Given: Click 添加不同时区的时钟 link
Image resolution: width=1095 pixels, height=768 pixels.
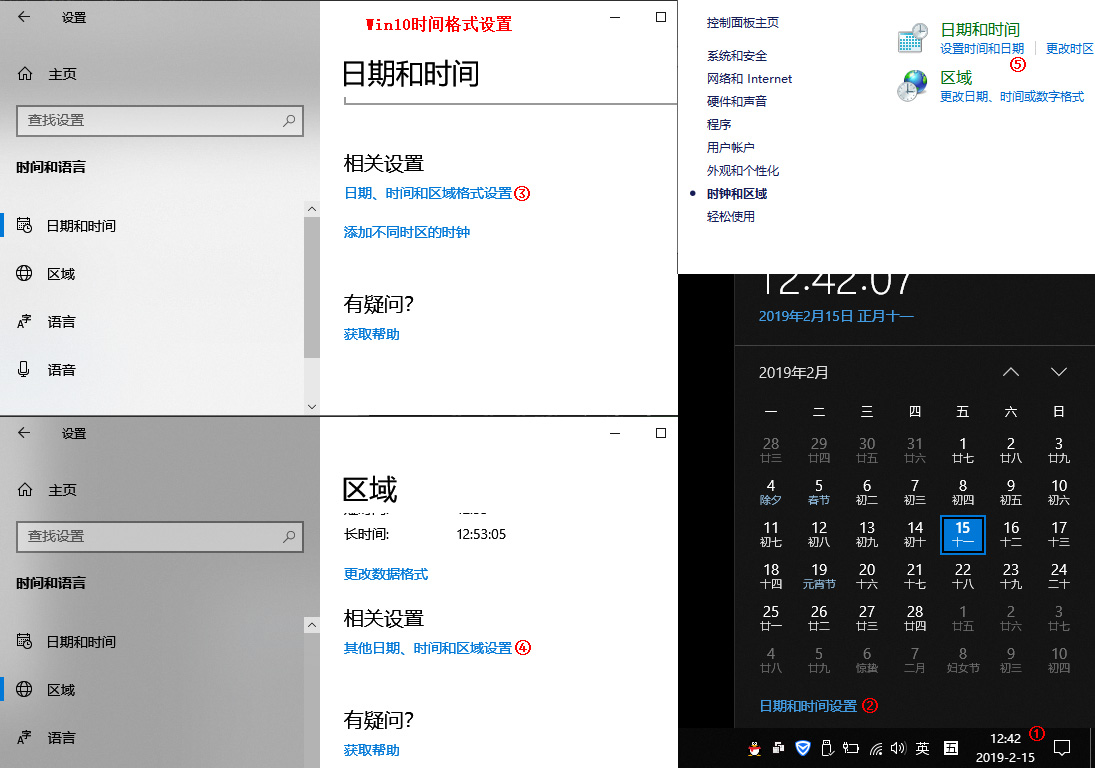Looking at the screenshot, I should pos(406,232).
